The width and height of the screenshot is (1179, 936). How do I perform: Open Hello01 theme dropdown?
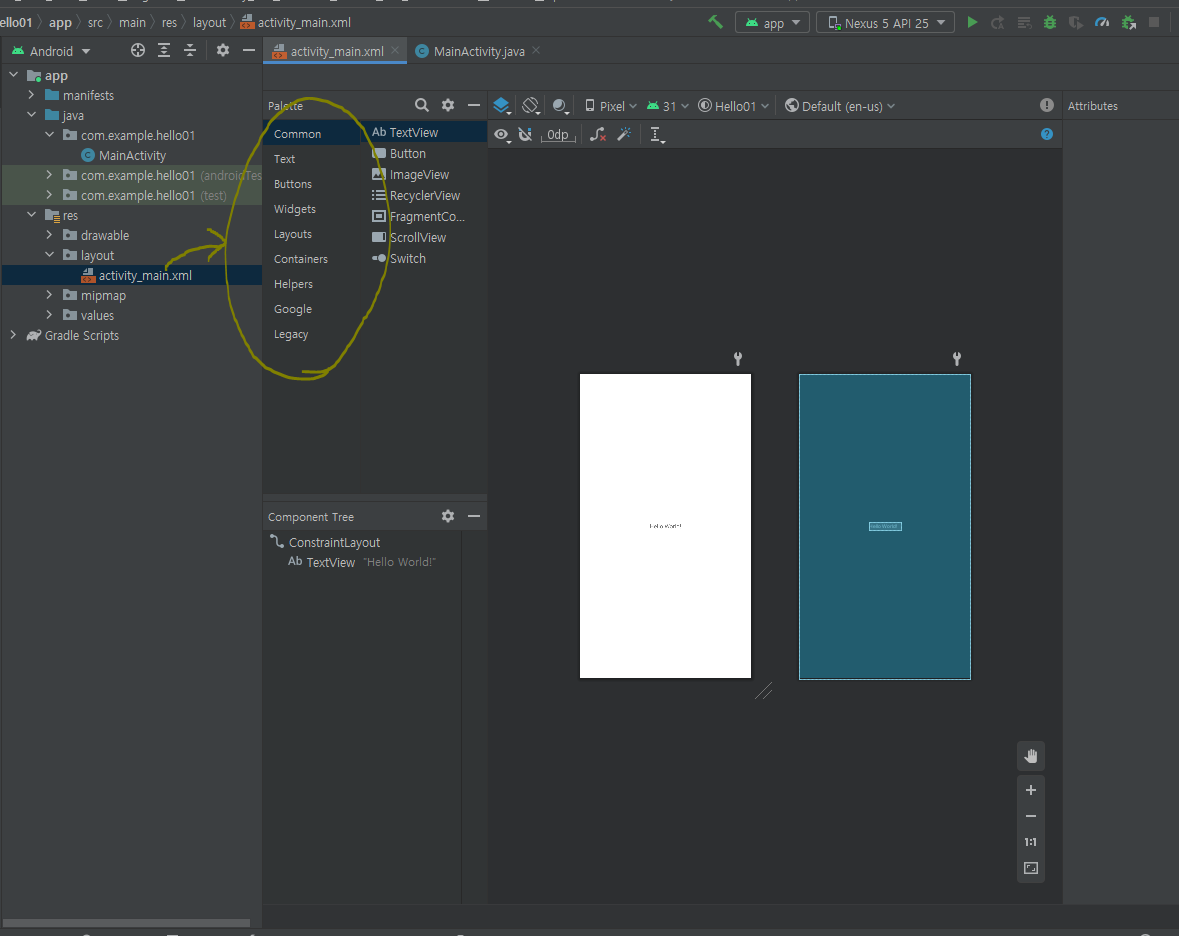point(734,106)
